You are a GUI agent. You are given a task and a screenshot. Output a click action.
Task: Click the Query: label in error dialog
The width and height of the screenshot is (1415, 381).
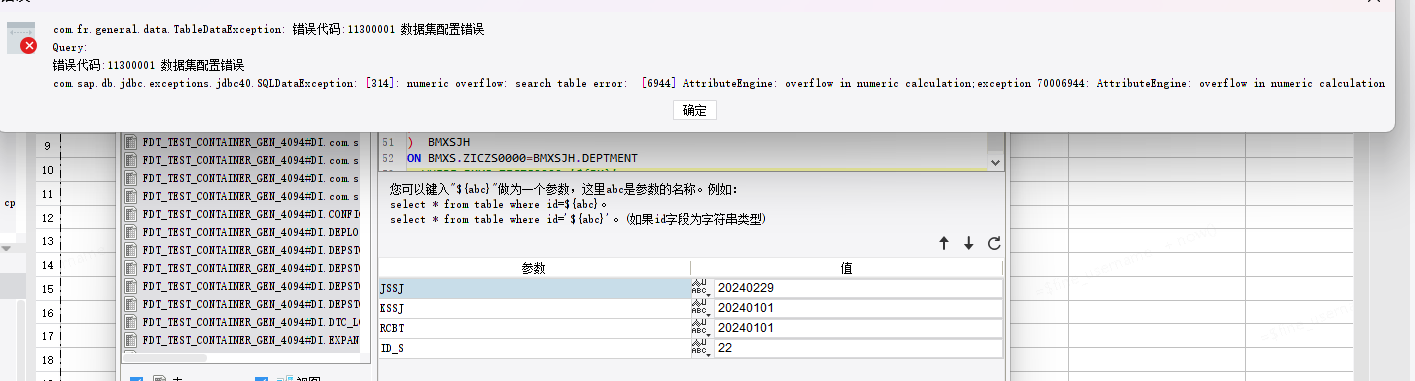click(x=70, y=47)
